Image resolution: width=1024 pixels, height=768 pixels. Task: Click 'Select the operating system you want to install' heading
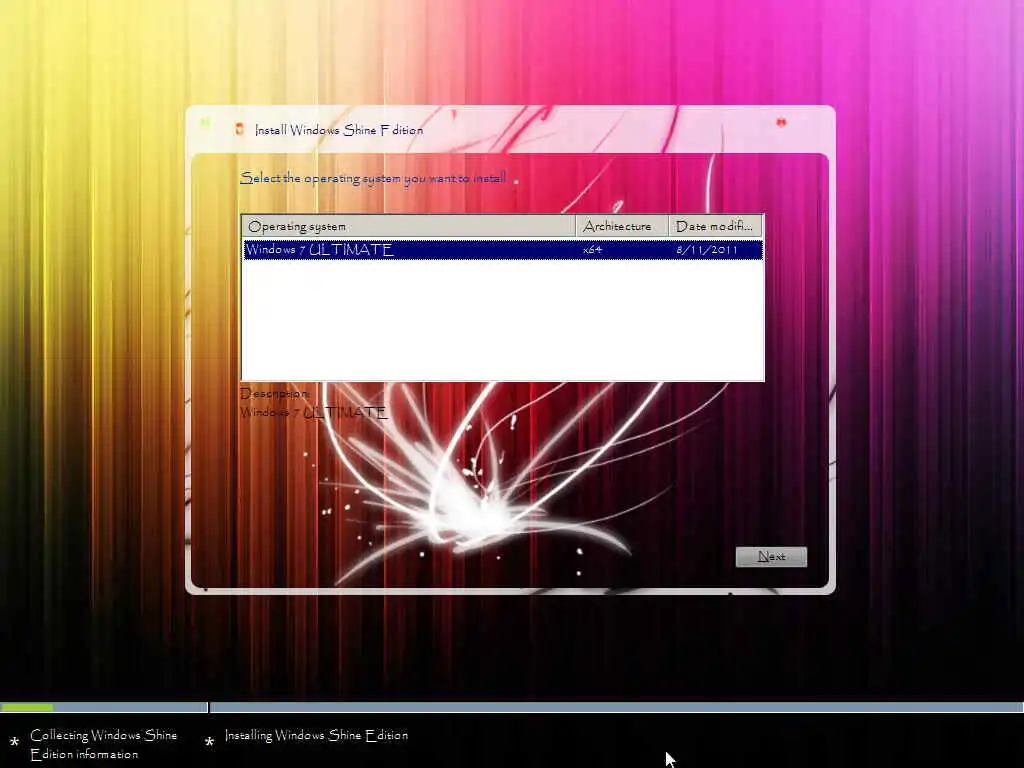(x=373, y=178)
